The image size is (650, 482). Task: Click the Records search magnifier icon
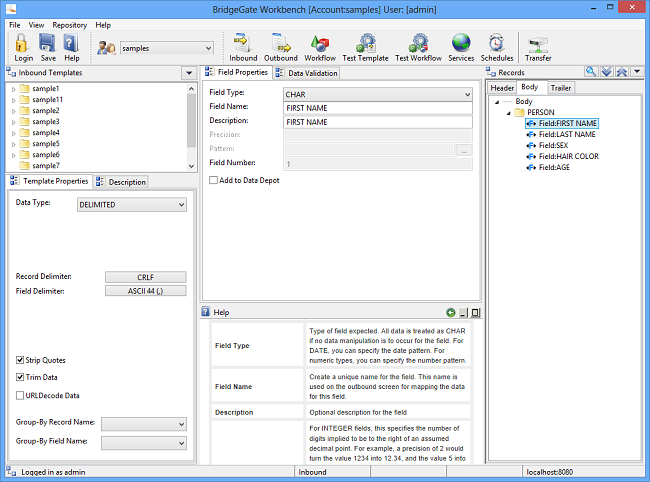click(x=591, y=72)
